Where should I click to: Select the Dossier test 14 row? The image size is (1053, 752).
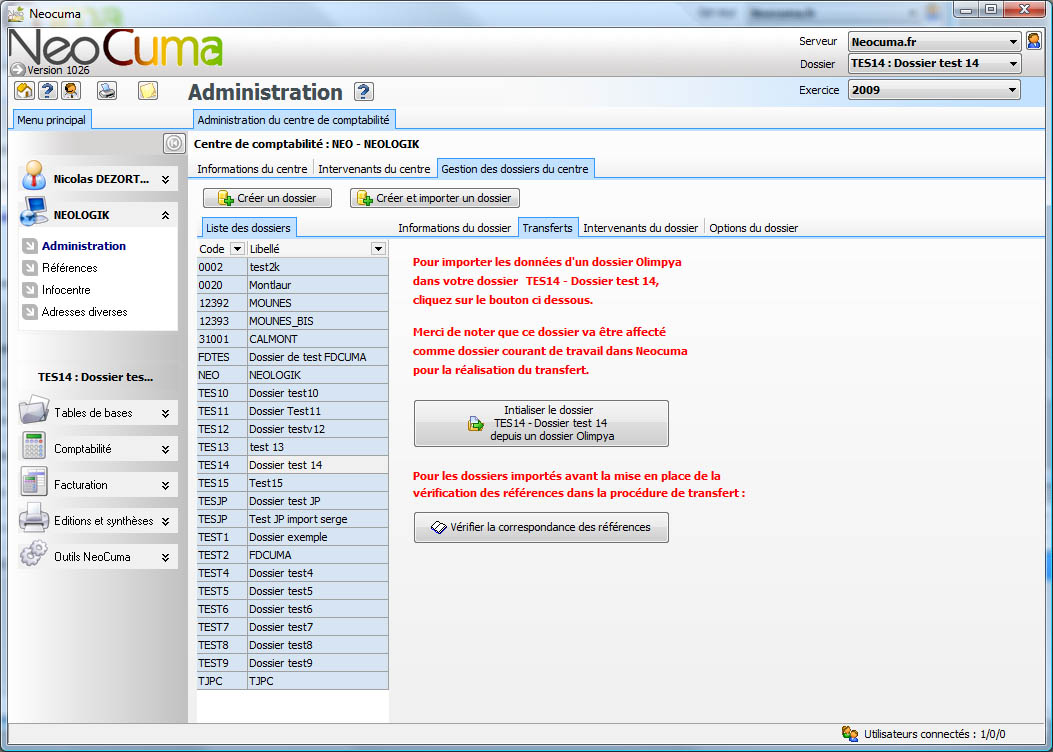293,465
